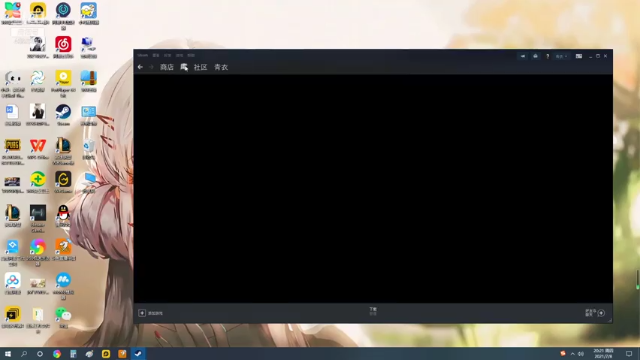
Task: Open the Steam menu in the title bar
Action: point(142,55)
